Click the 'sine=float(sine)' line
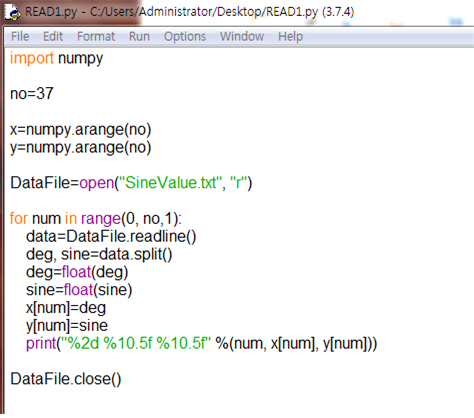Image resolution: width=474 pixels, height=418 pixels. 79,290
